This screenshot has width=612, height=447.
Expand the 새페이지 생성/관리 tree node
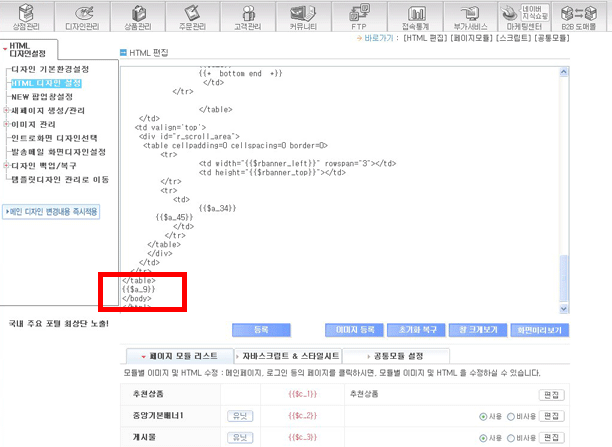[x=6, y=110]
